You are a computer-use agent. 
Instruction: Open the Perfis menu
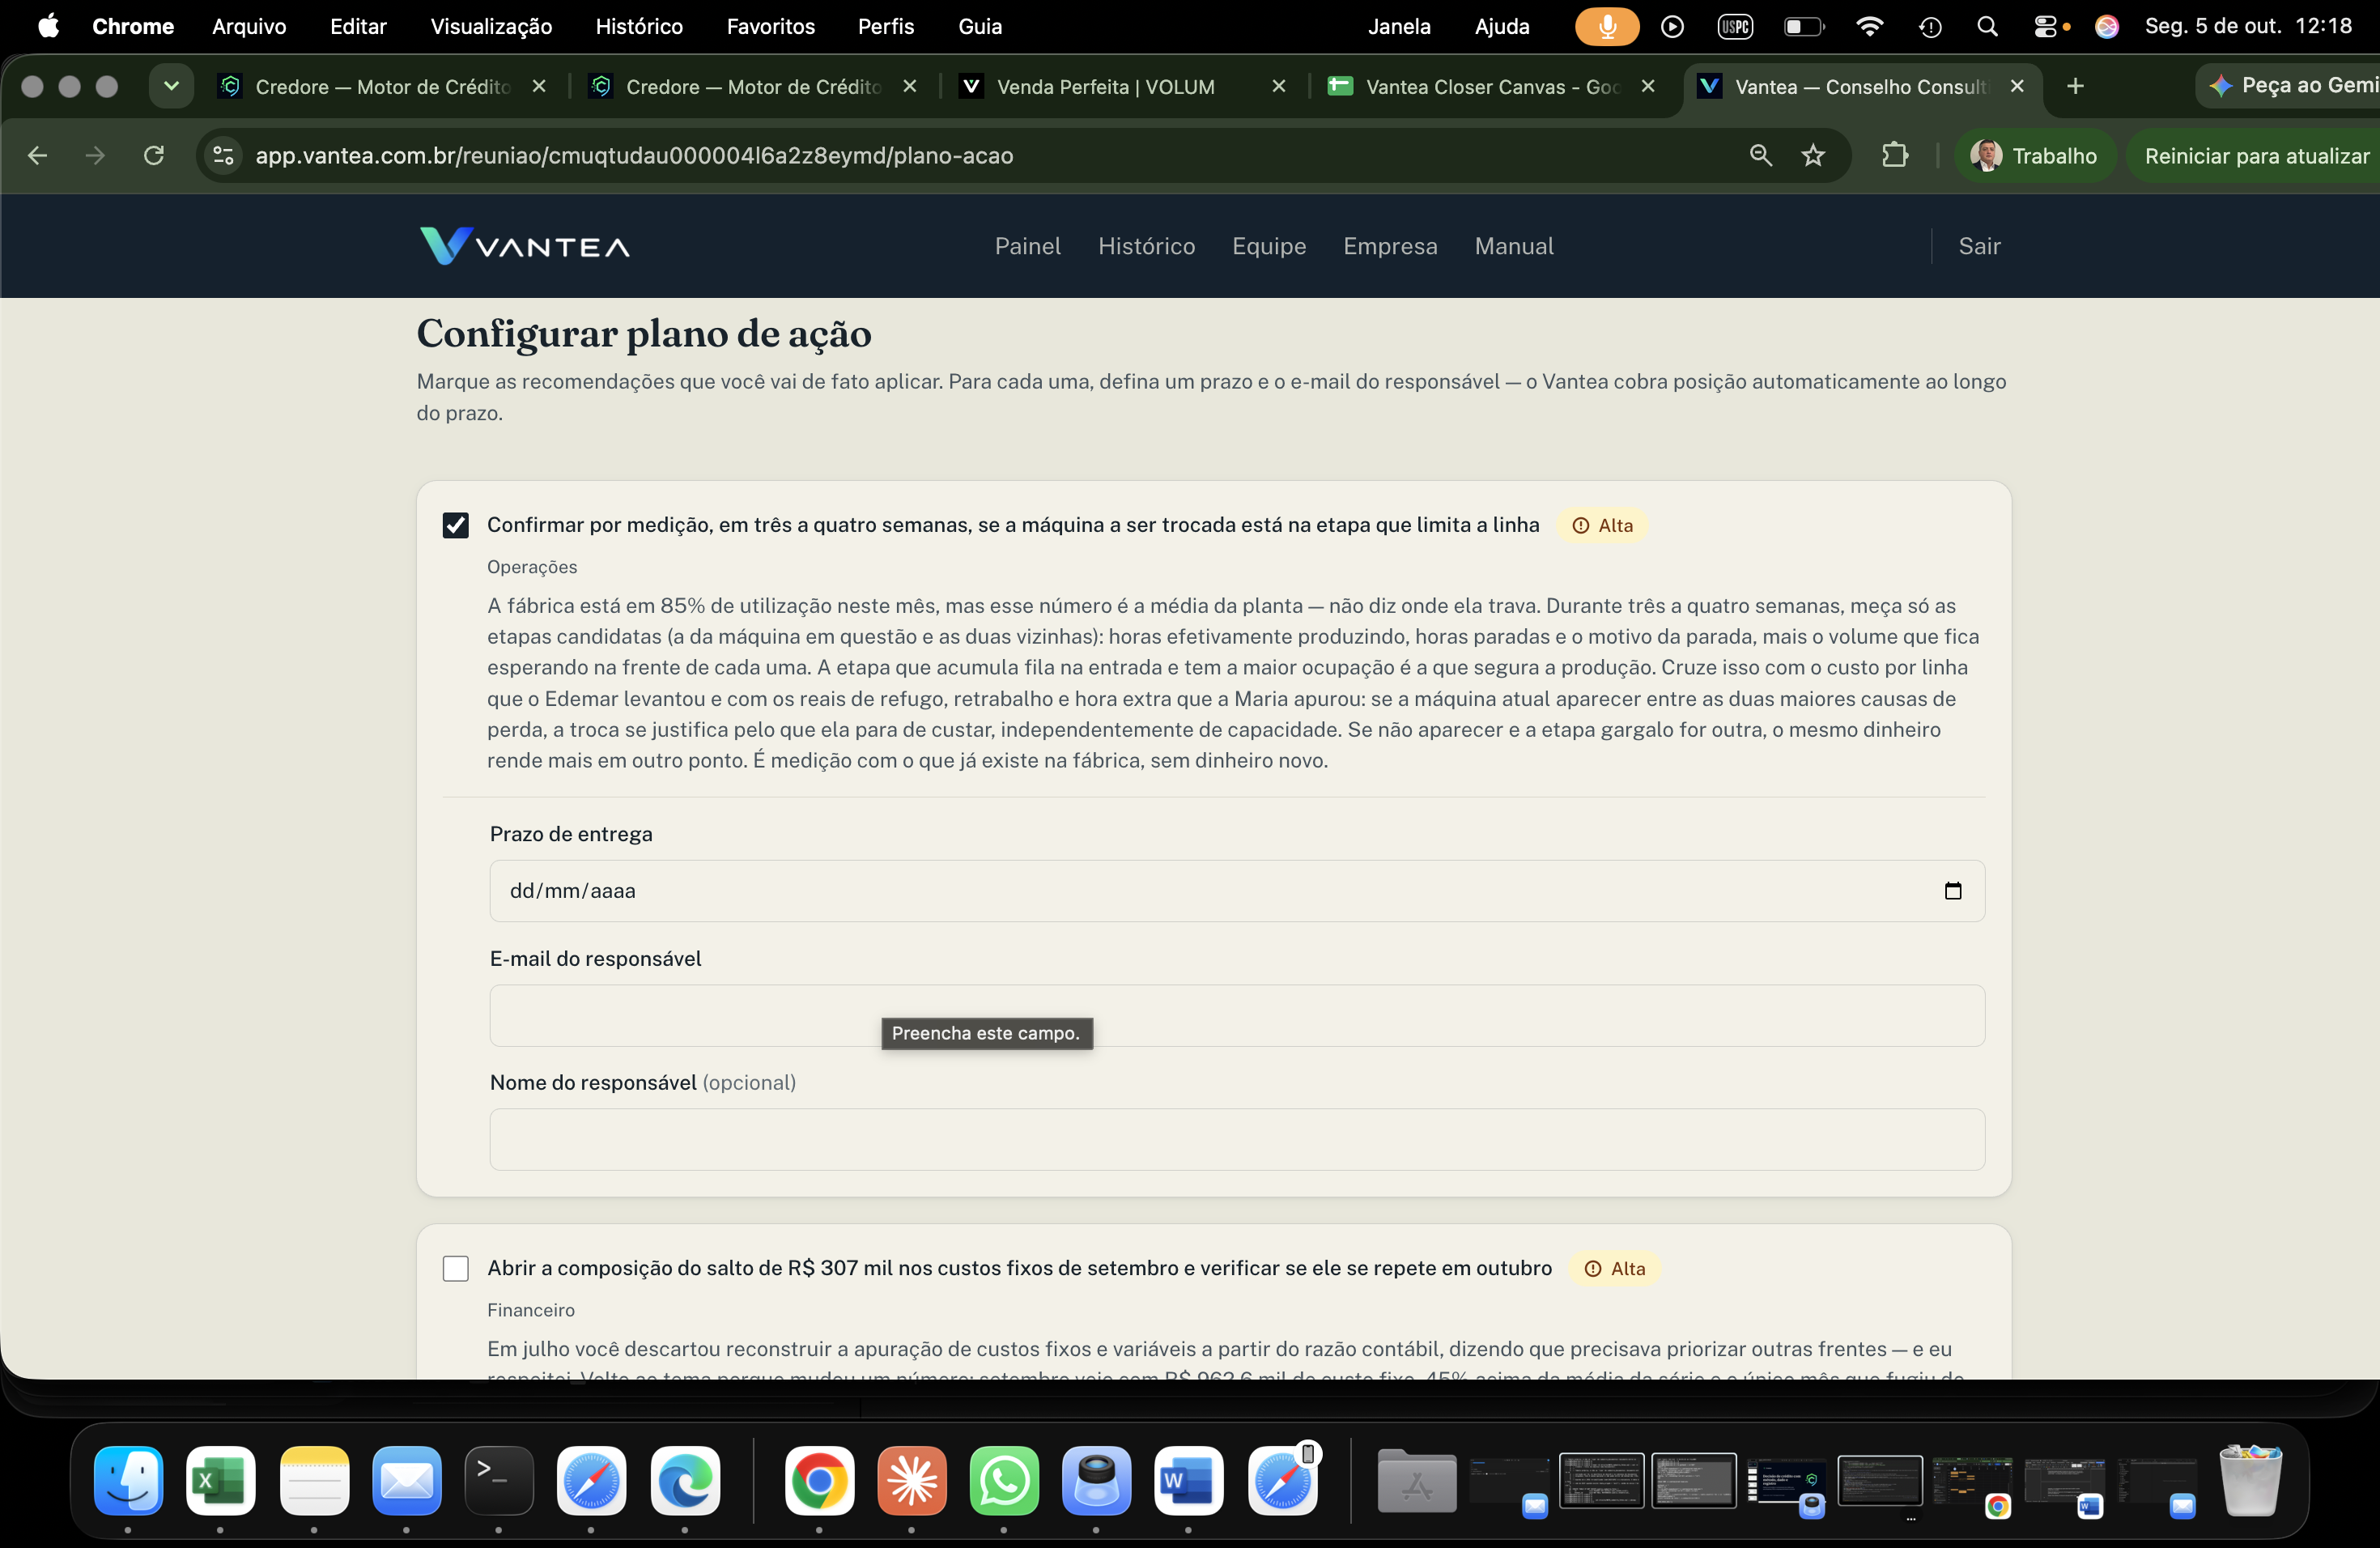(885, 26)
